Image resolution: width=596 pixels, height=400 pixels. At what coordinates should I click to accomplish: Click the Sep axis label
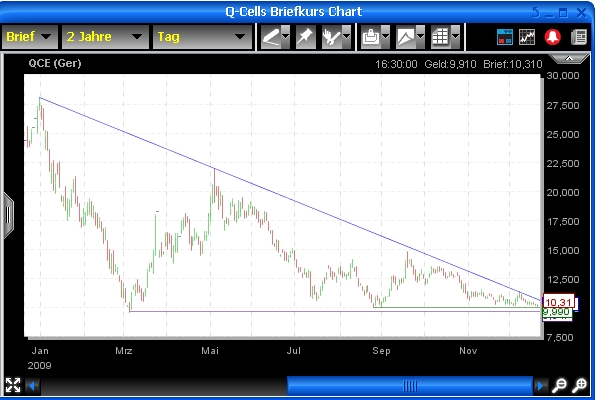pyautogui.click(x=381, y=350)
